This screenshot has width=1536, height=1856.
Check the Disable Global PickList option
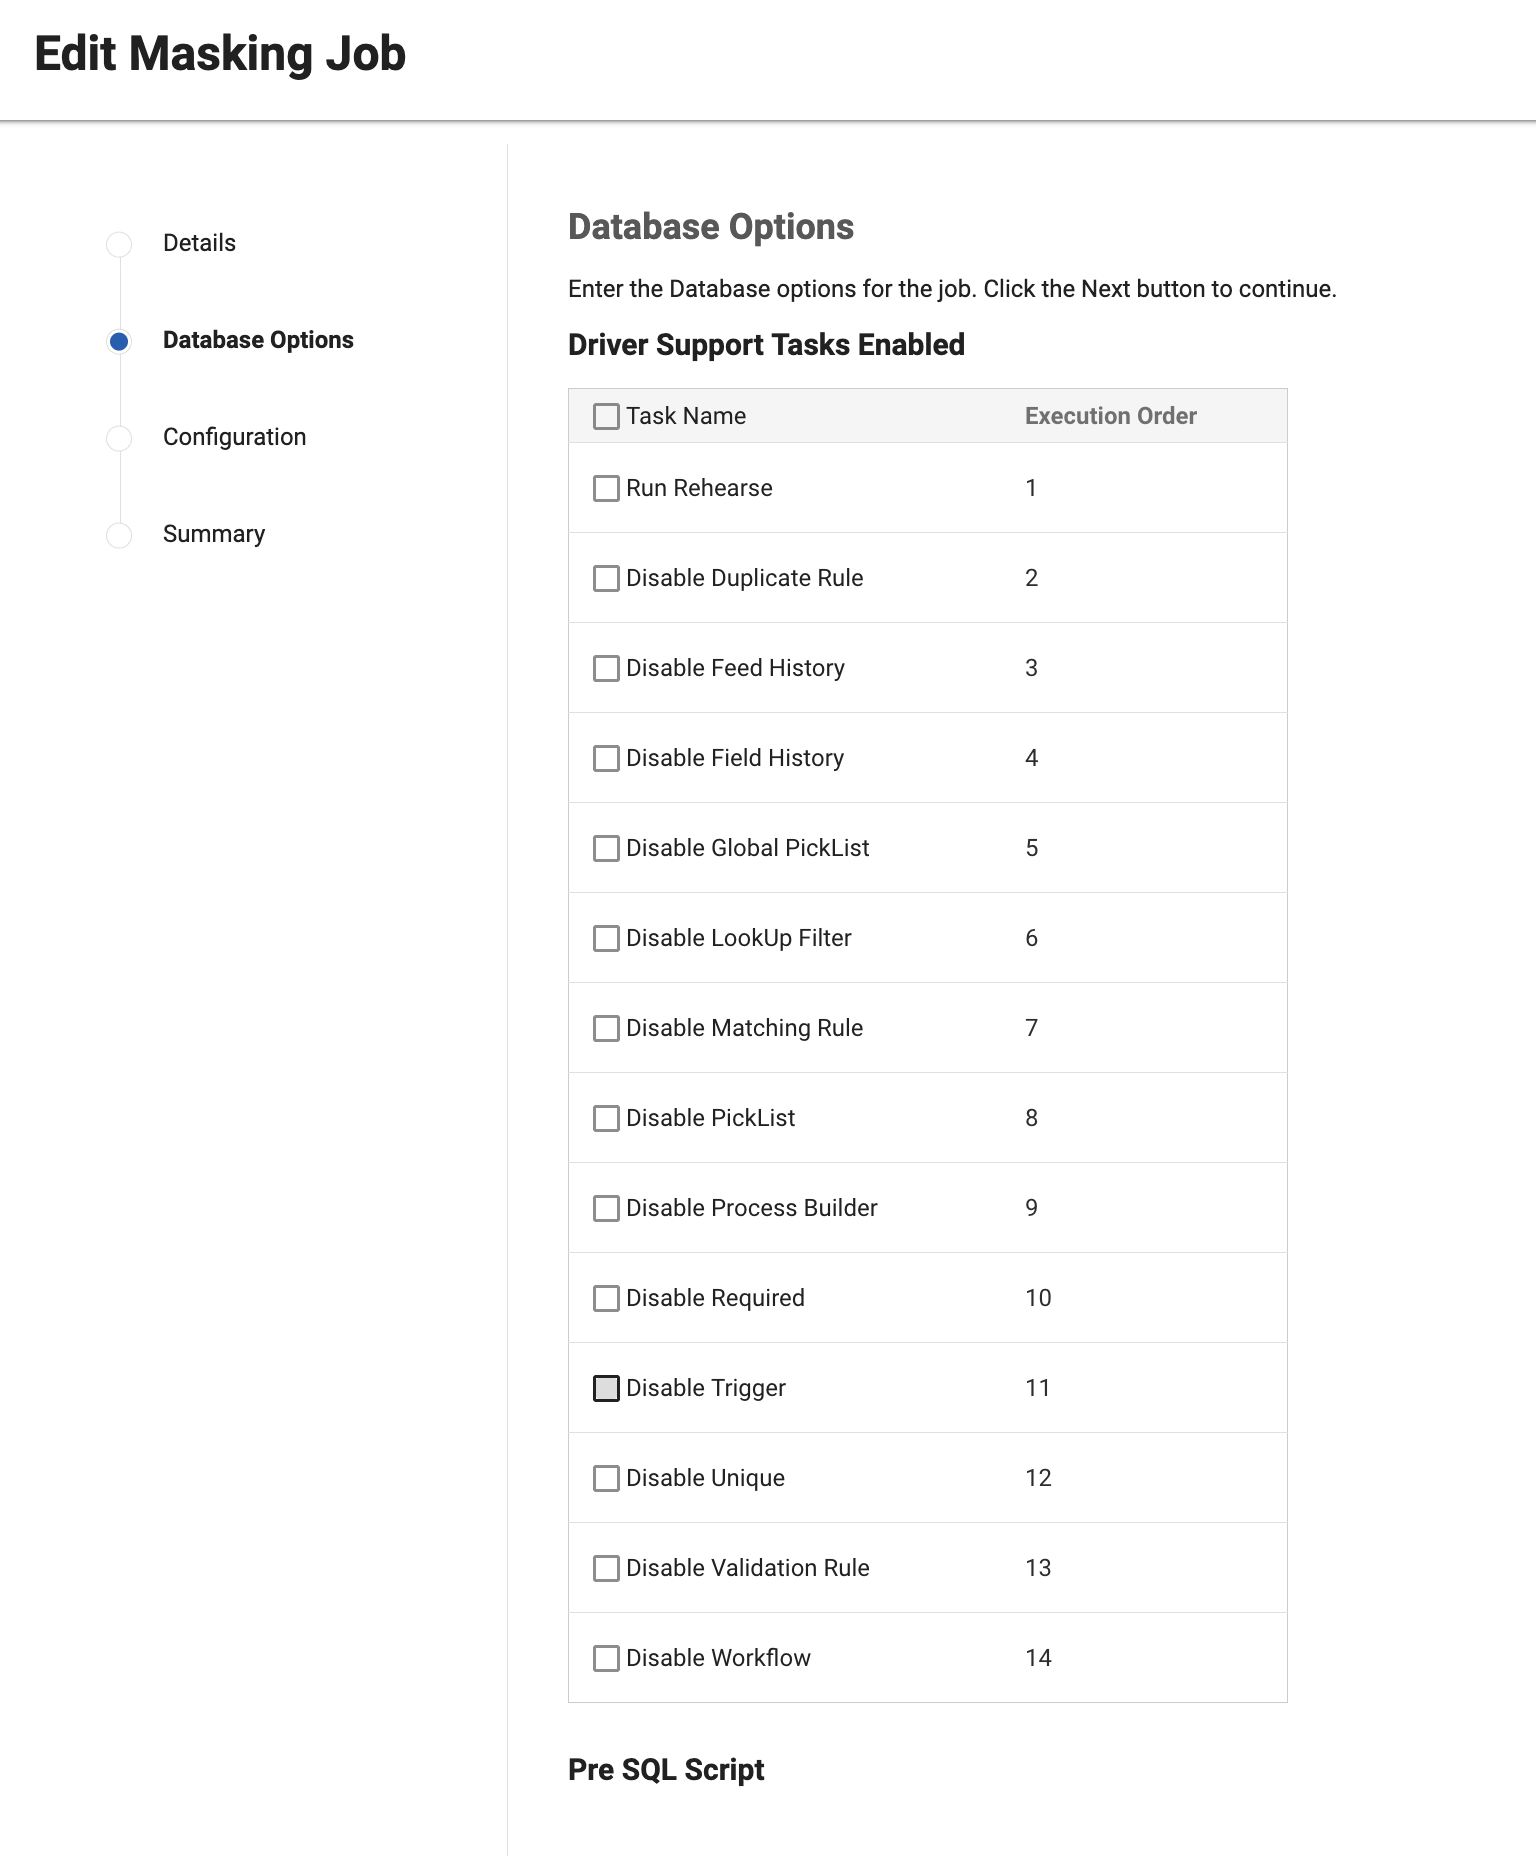pyautogui.click(x=606, y=849)
